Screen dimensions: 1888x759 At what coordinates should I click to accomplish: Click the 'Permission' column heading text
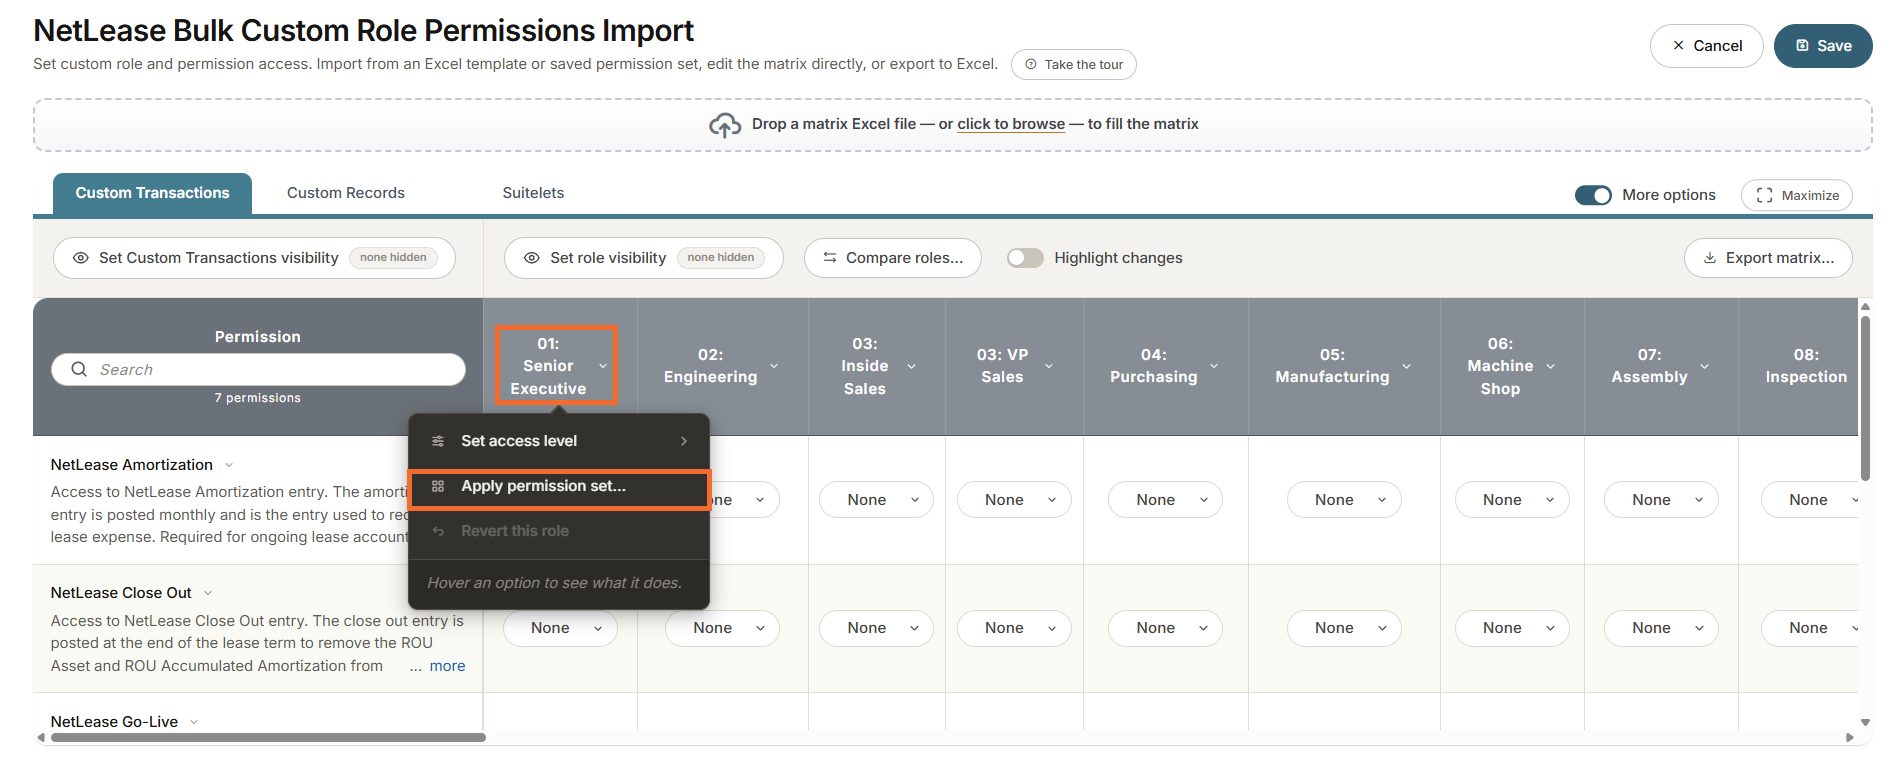[257, 337]
